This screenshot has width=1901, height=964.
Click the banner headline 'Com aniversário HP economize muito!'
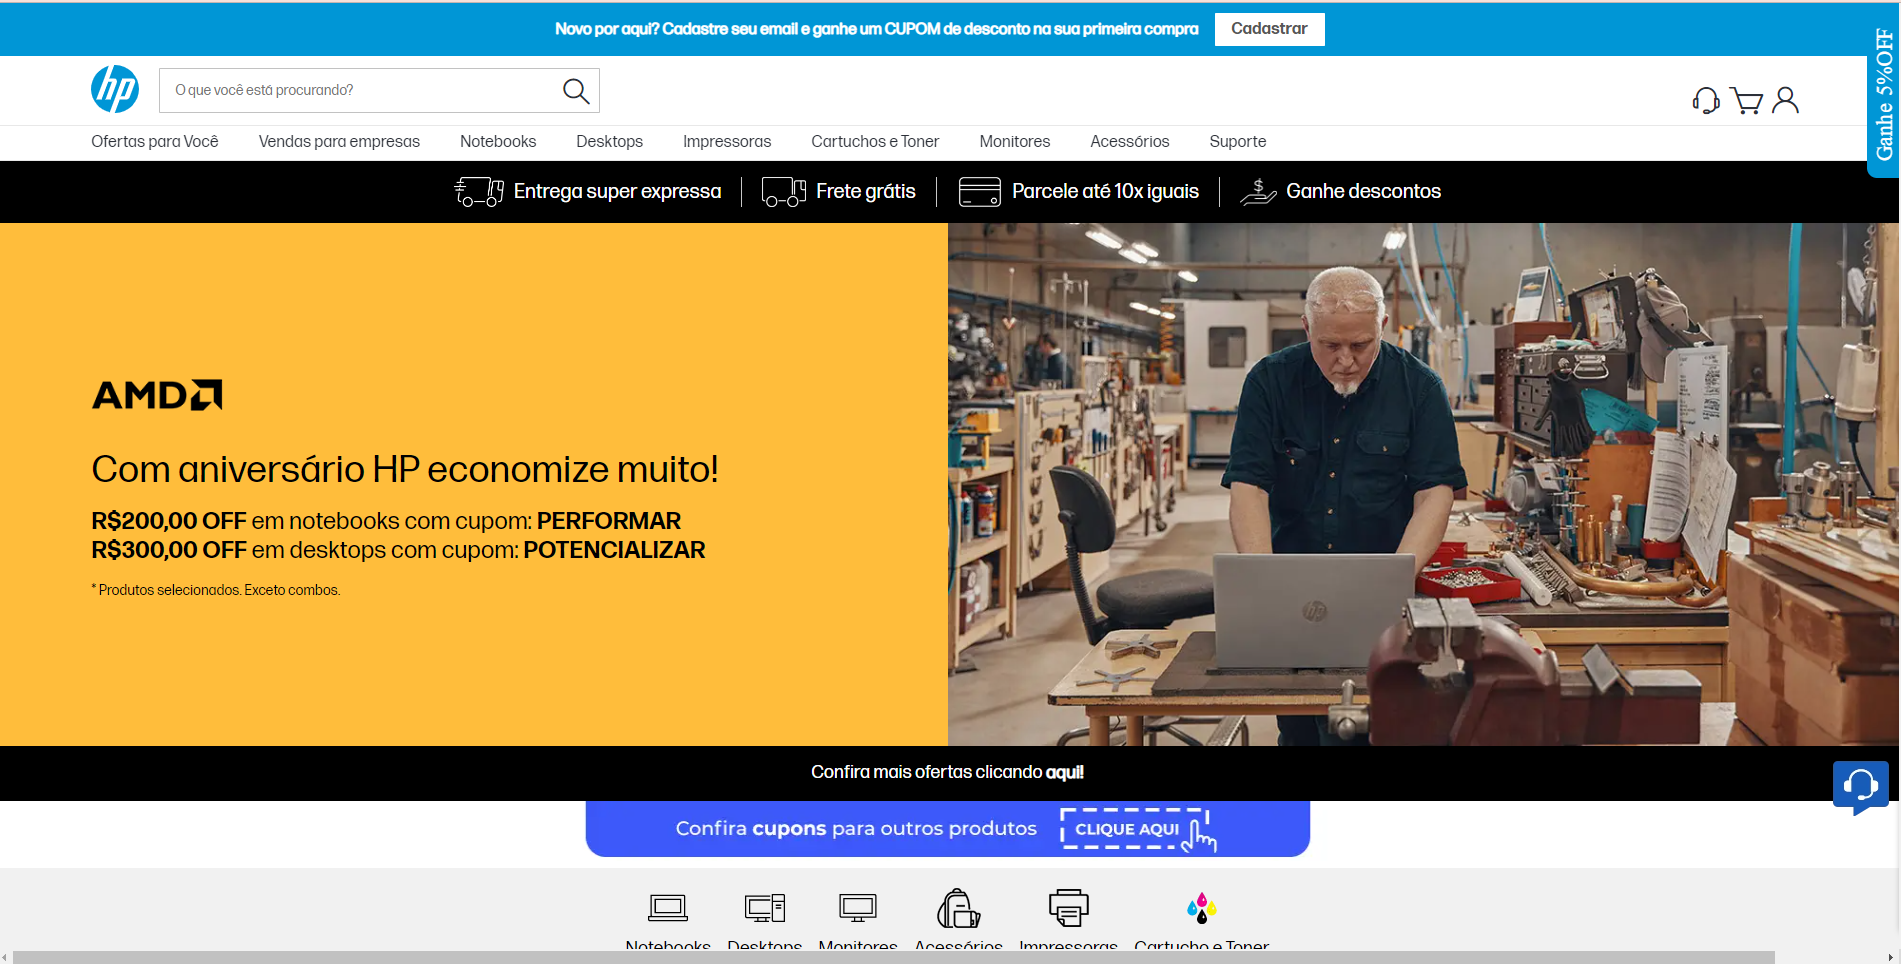pyautogui.click(x=405, y=469)
